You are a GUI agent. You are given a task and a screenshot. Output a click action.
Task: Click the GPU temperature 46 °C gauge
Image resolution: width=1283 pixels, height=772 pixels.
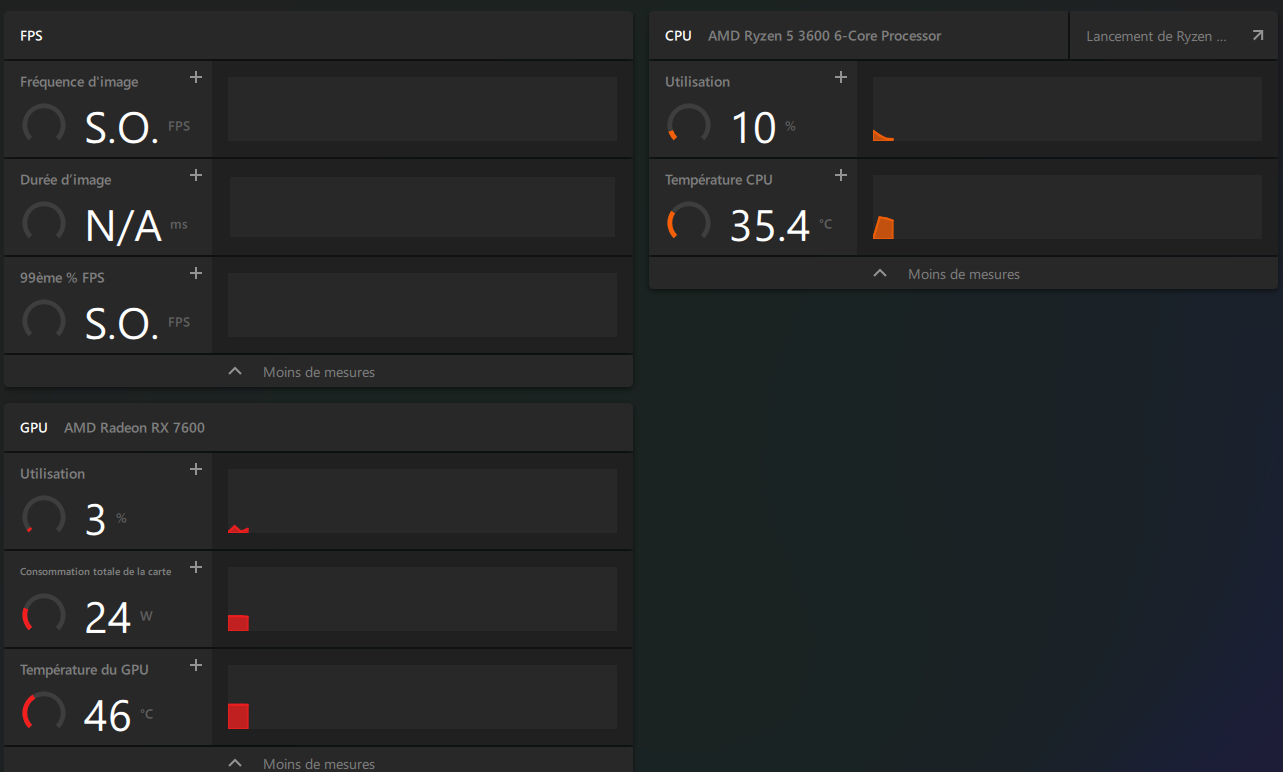tap(44, 712)
